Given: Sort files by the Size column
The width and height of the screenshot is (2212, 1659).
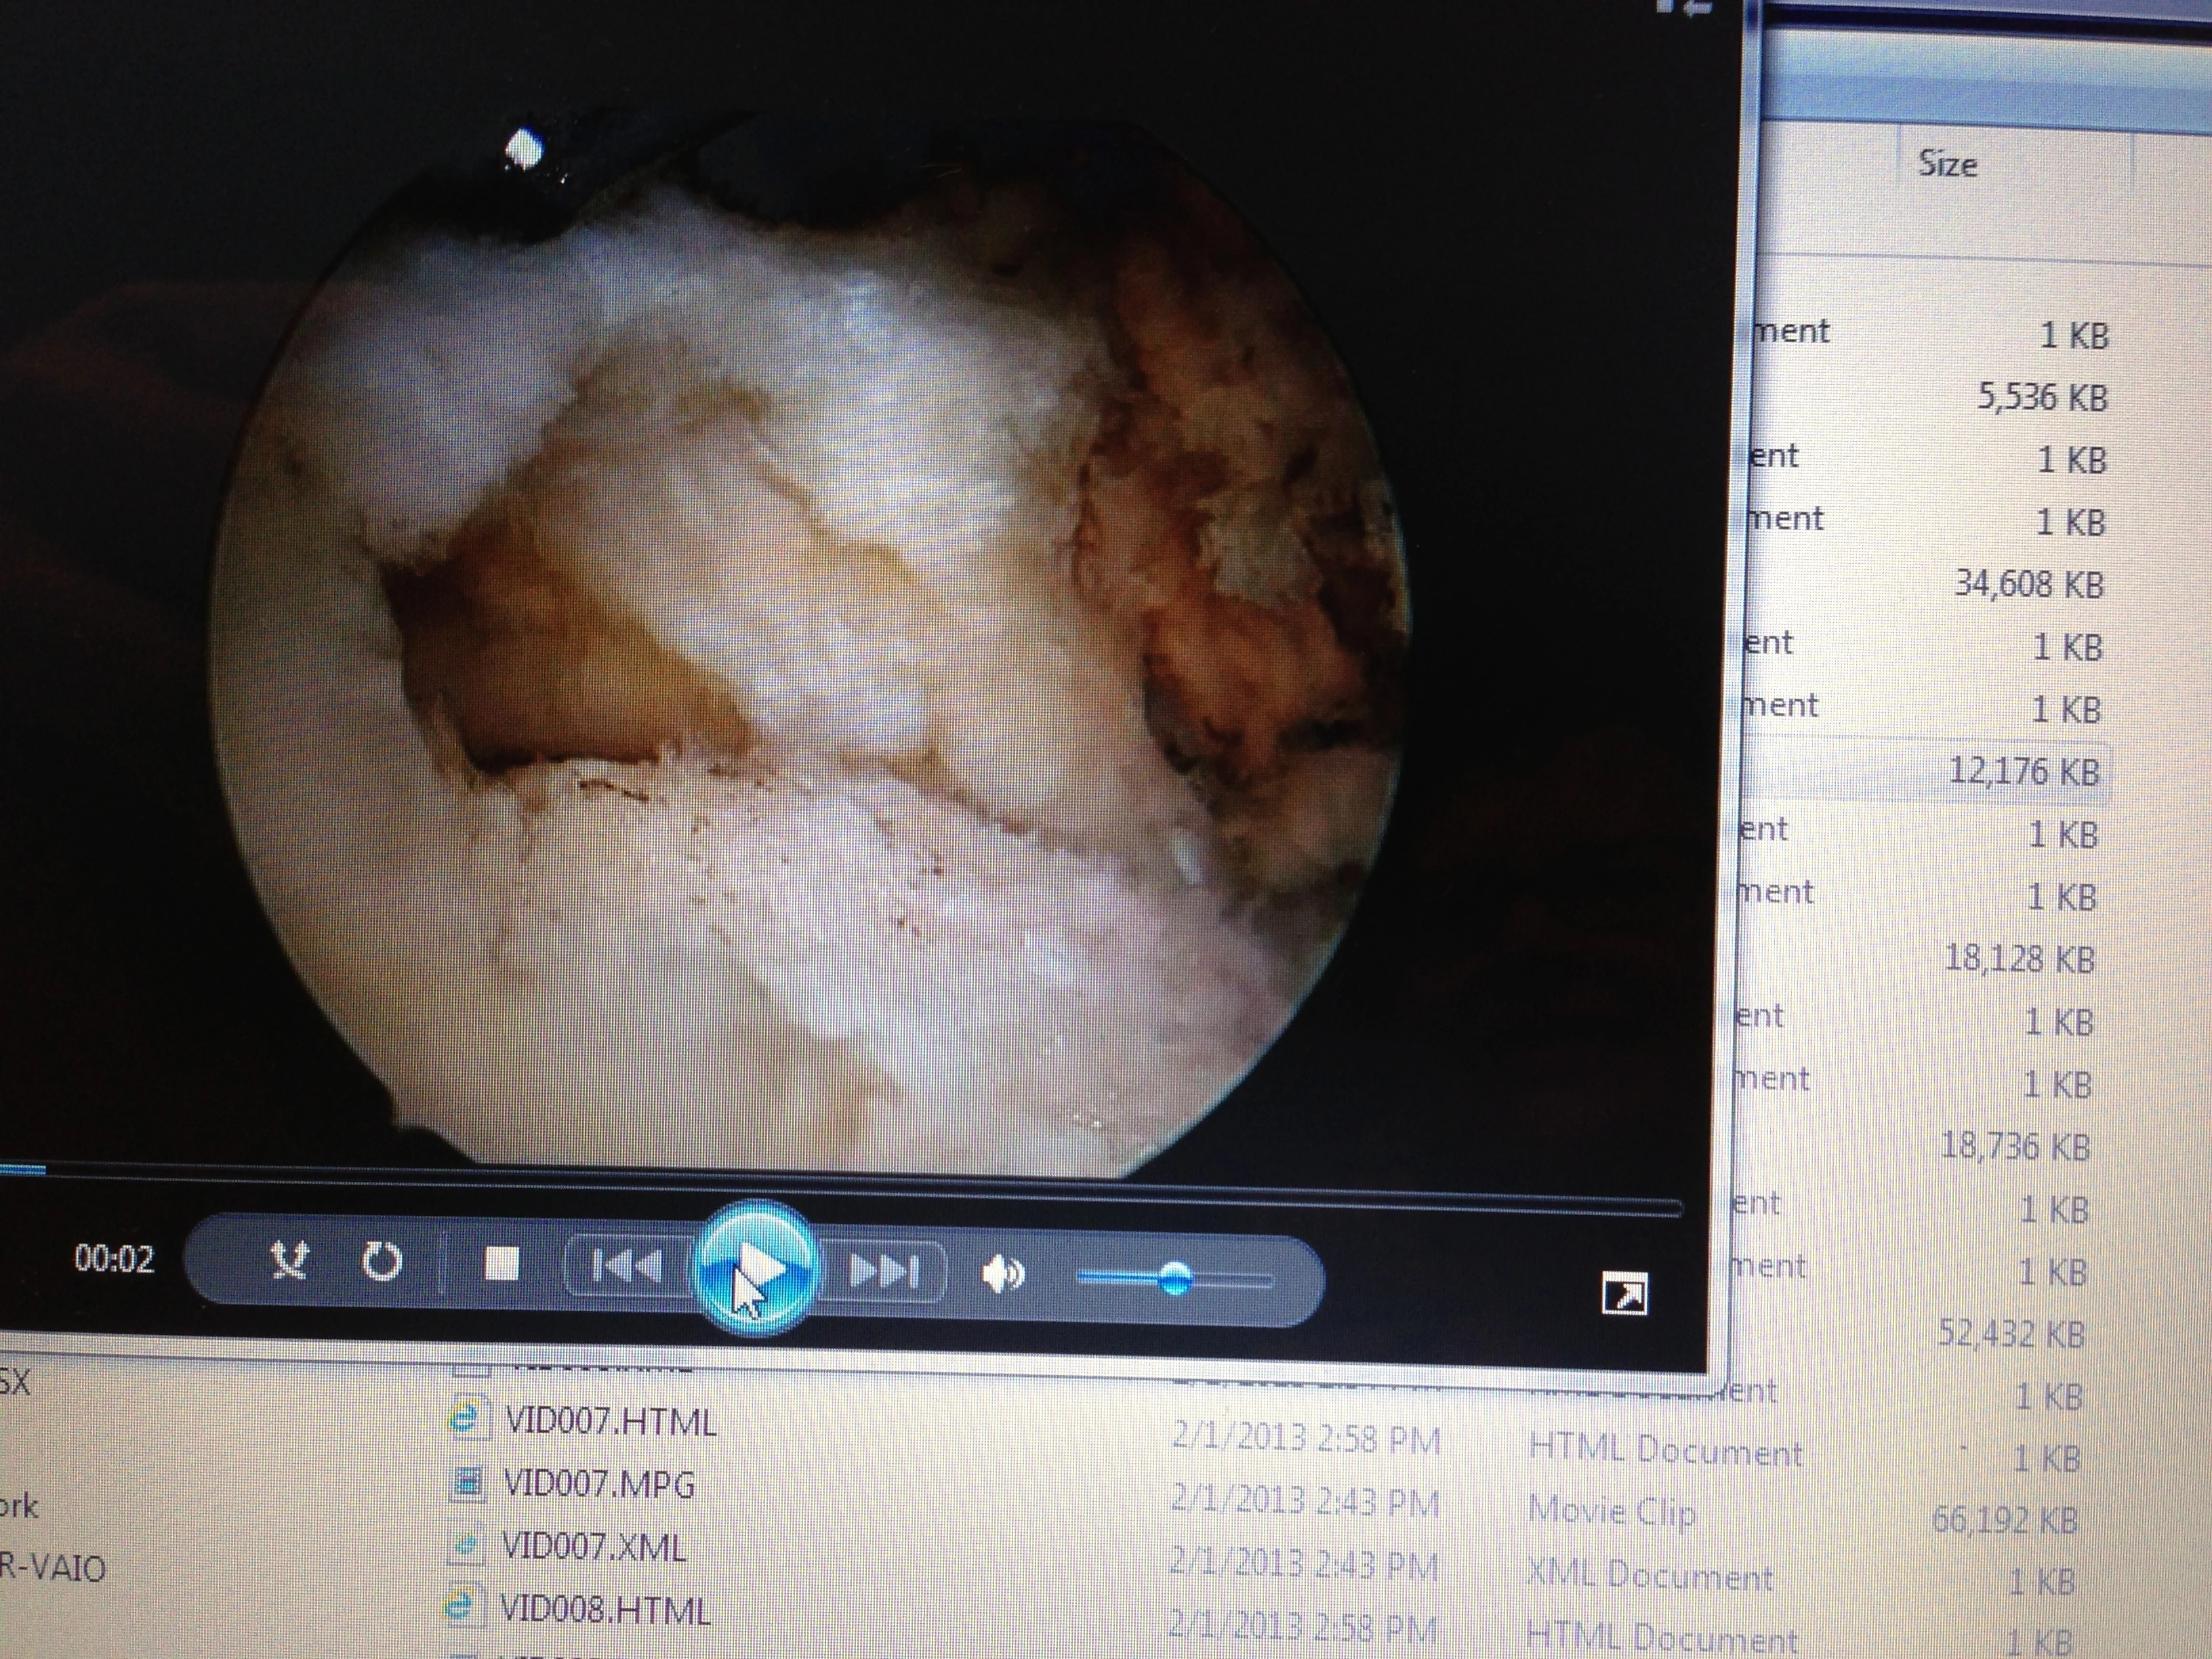Looking at the screenshot, I should click(x=1947, y=164).
